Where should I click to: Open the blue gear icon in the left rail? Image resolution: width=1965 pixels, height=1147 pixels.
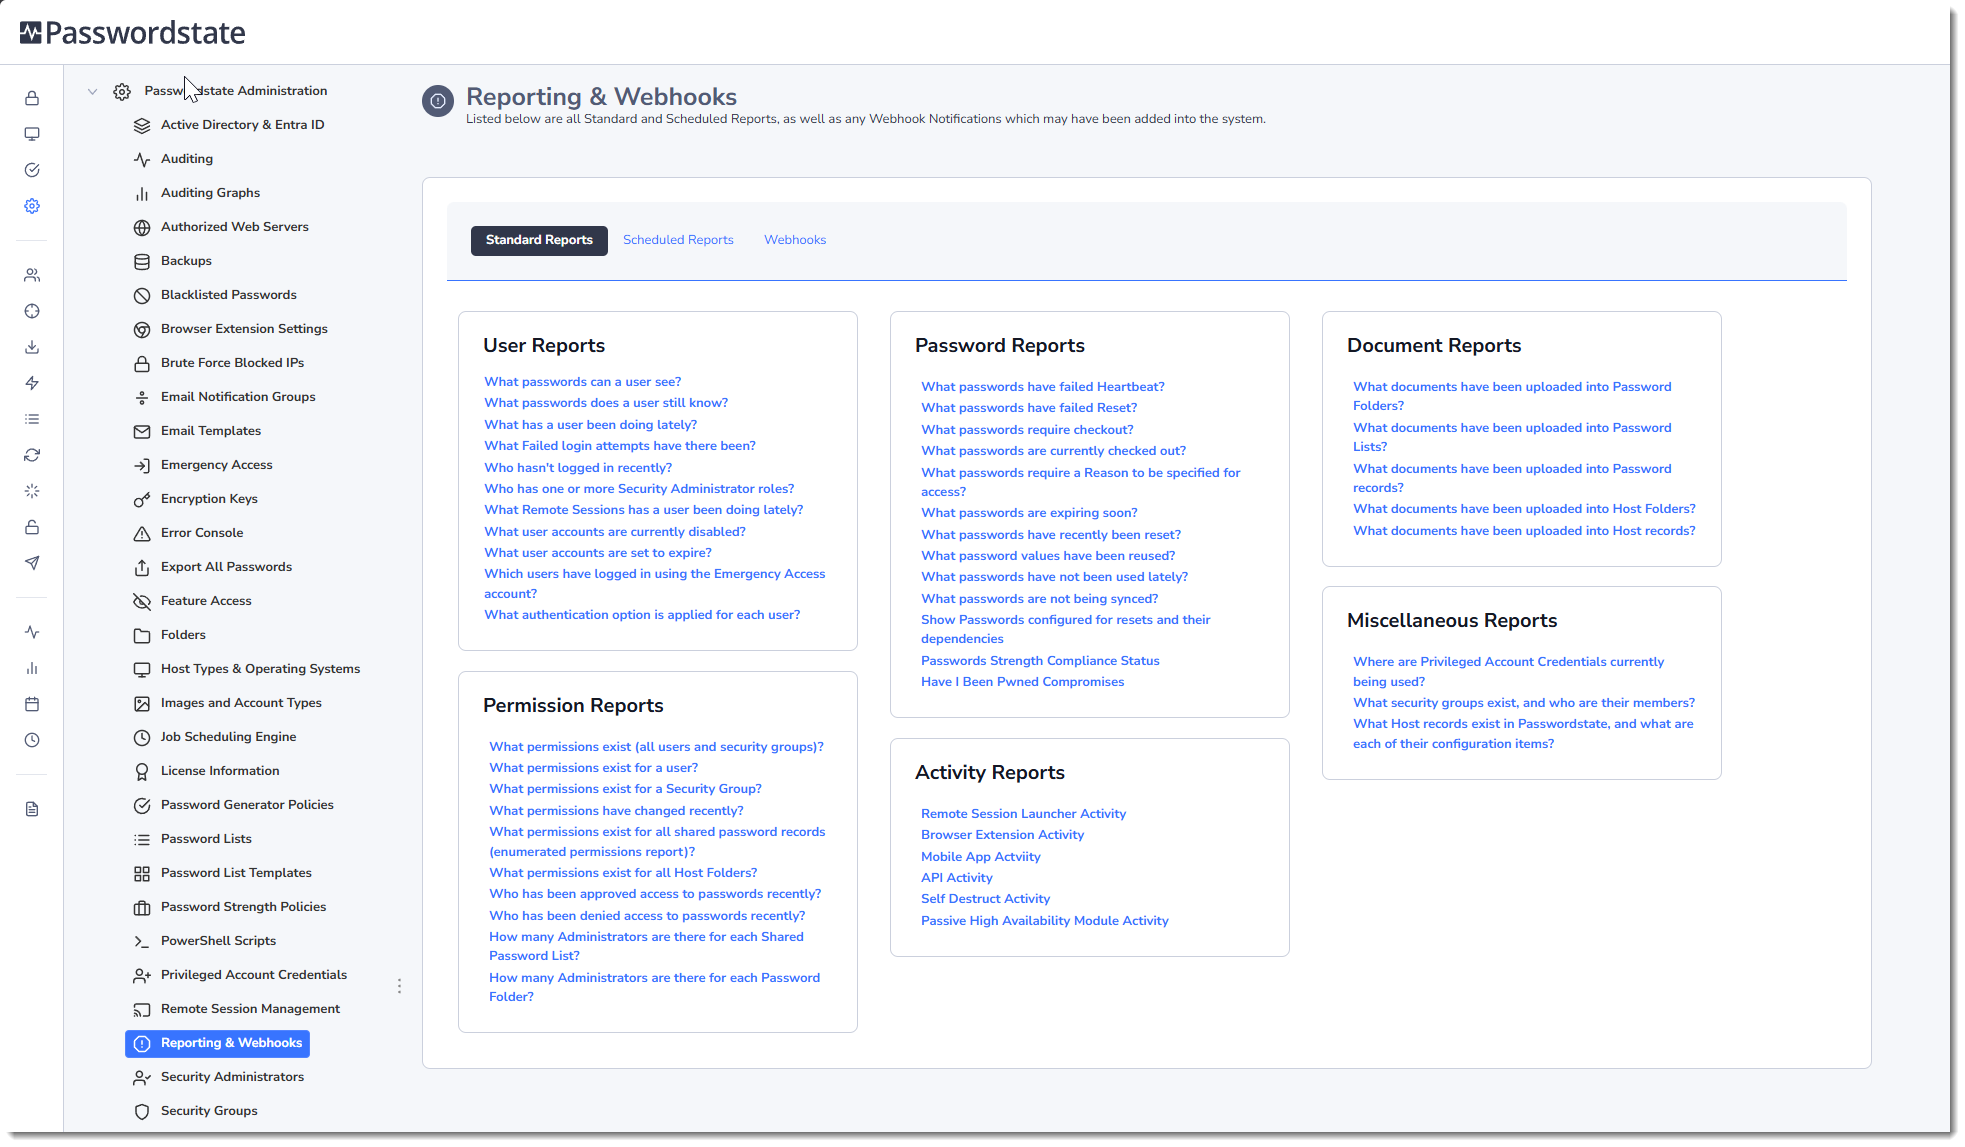pyautogui.click(x=32, y=206)
